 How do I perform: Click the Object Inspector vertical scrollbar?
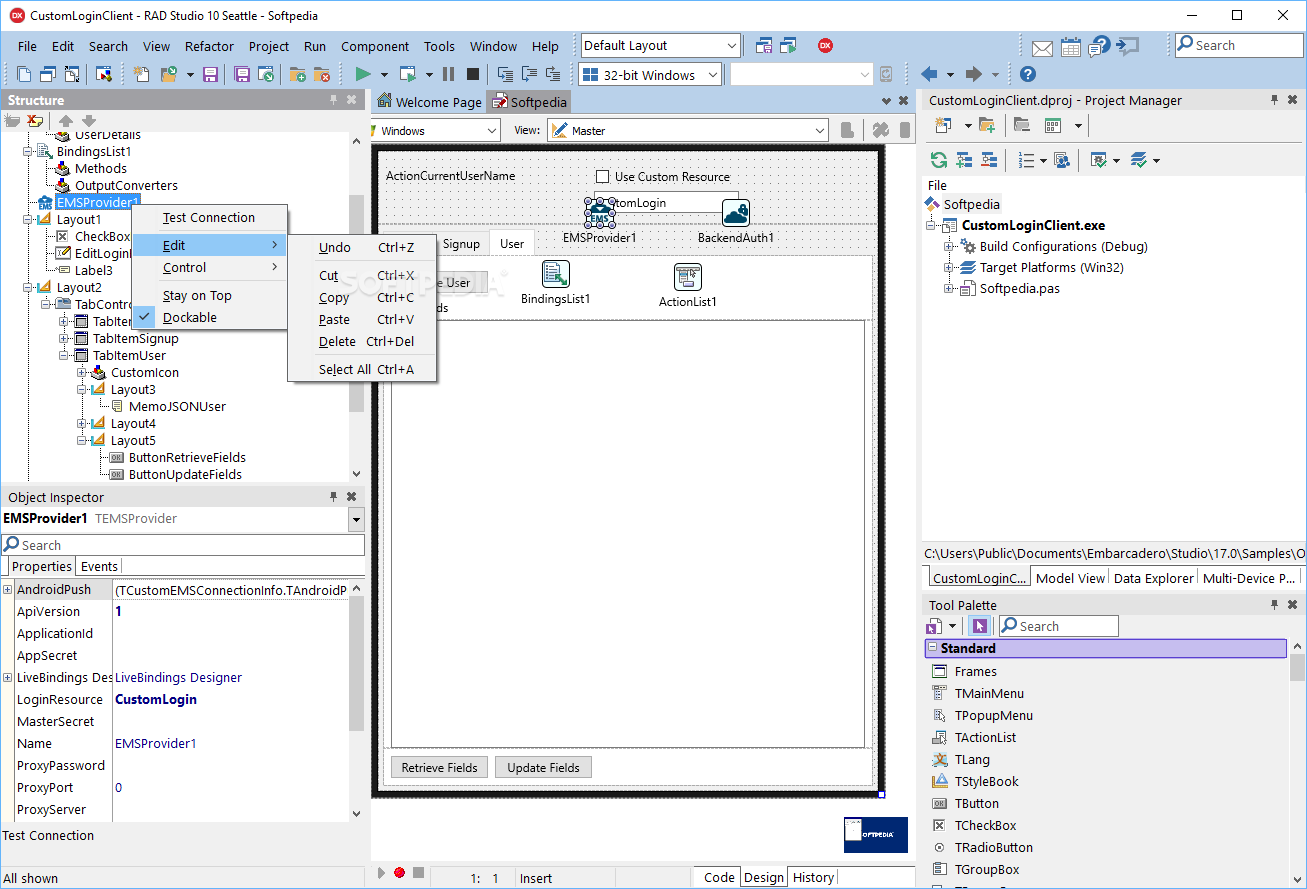357,700
